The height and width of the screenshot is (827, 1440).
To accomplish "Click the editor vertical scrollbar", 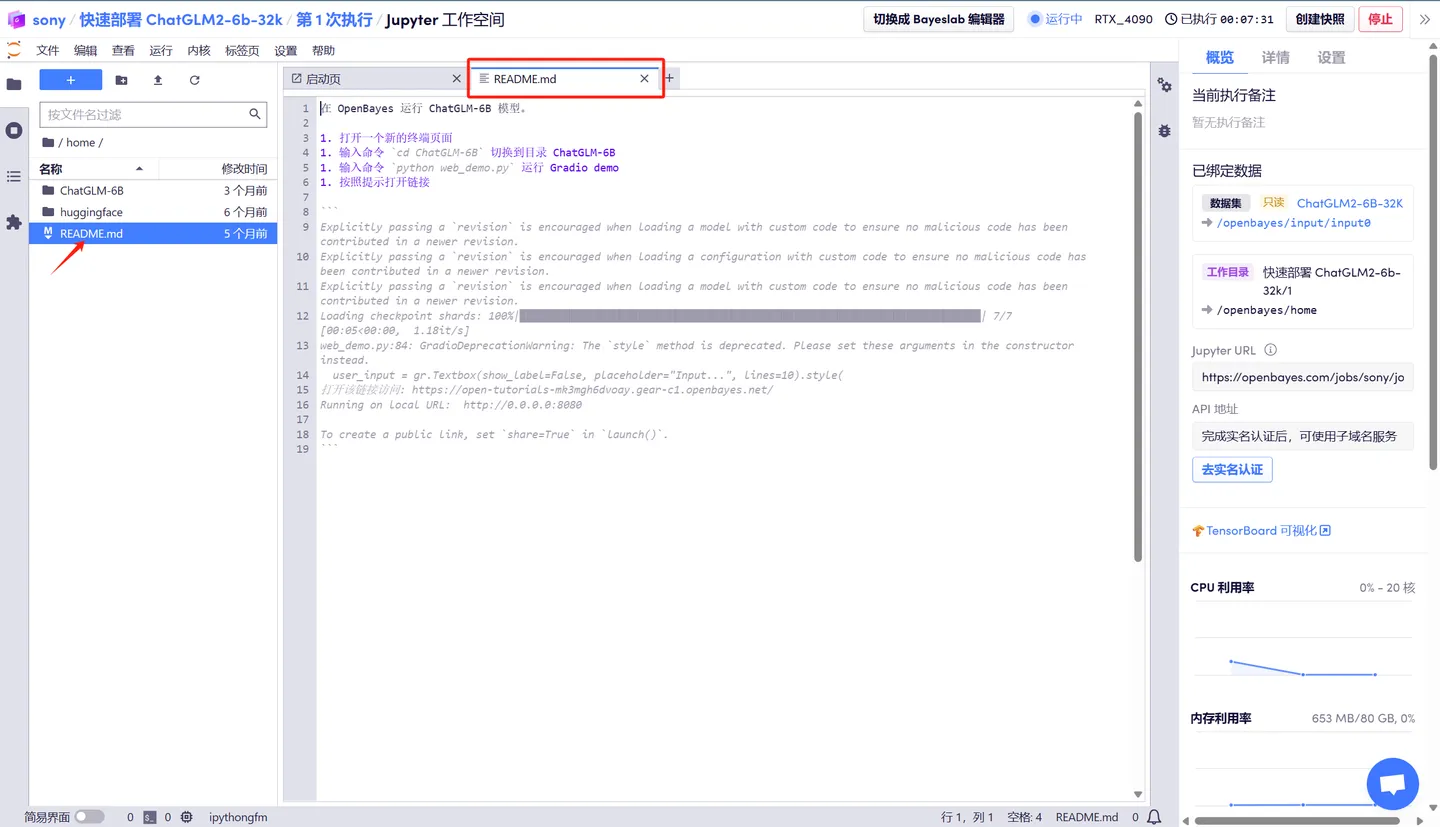I will point(1138,335).
